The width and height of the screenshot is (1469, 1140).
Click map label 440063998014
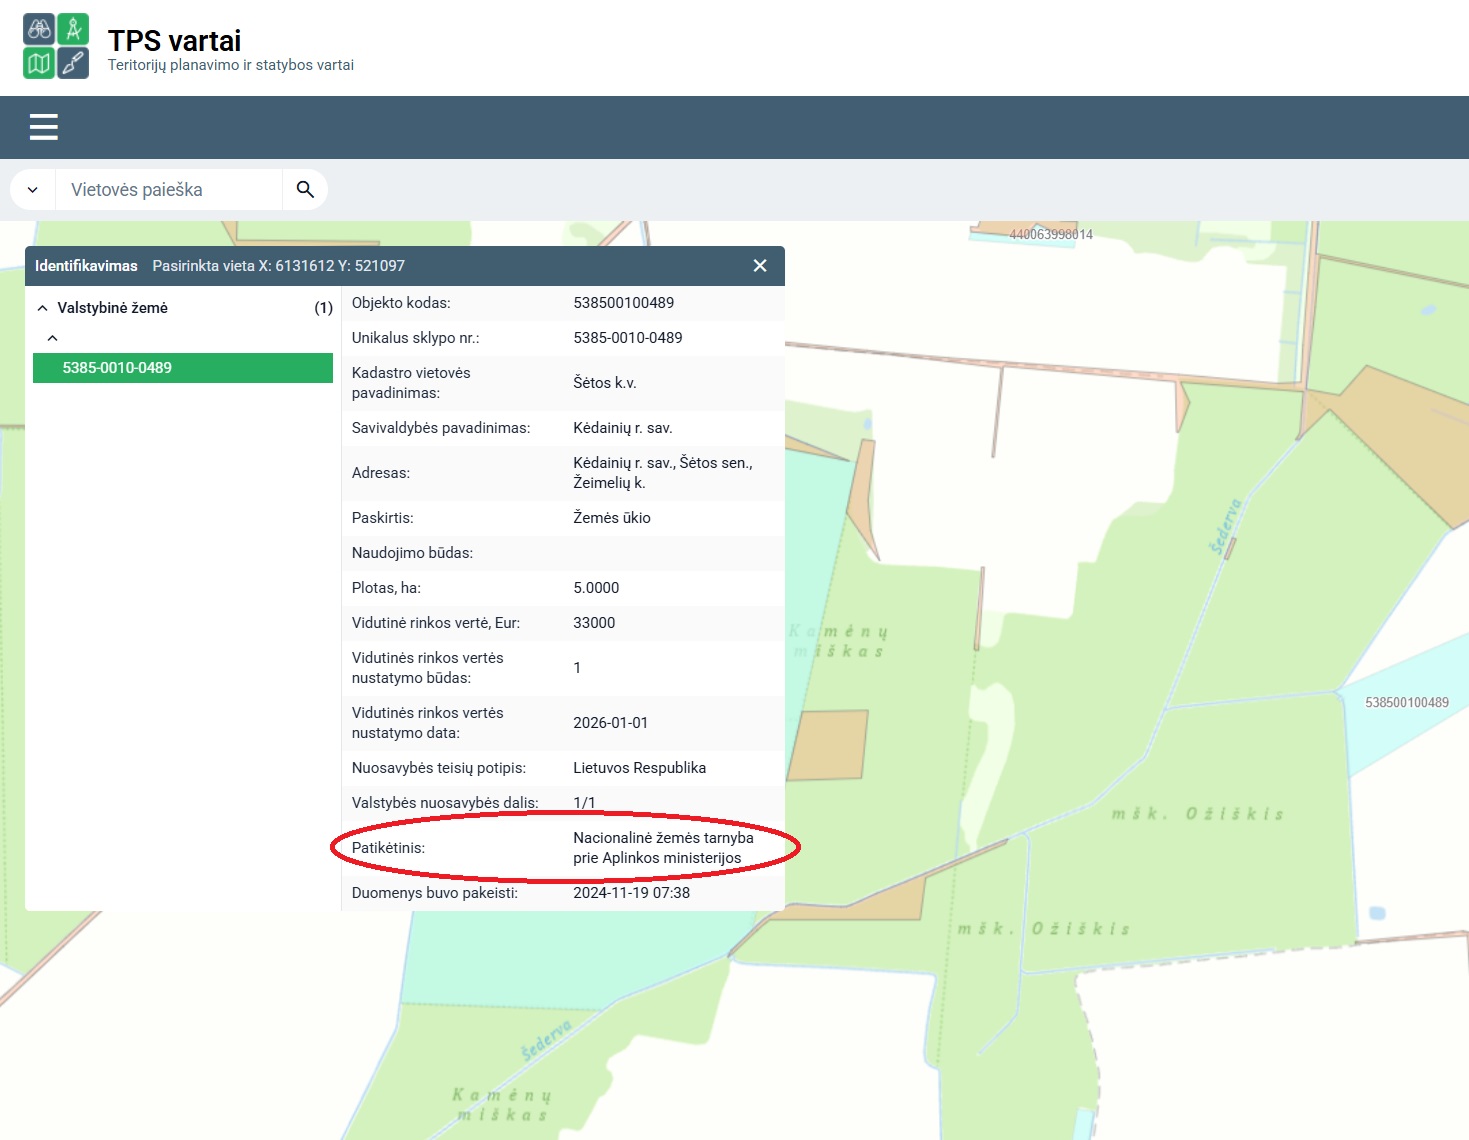[1051, 235]
